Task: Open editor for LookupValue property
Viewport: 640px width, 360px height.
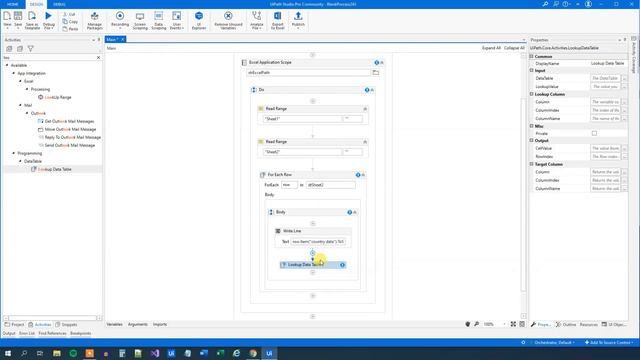Action: [624, 87]
